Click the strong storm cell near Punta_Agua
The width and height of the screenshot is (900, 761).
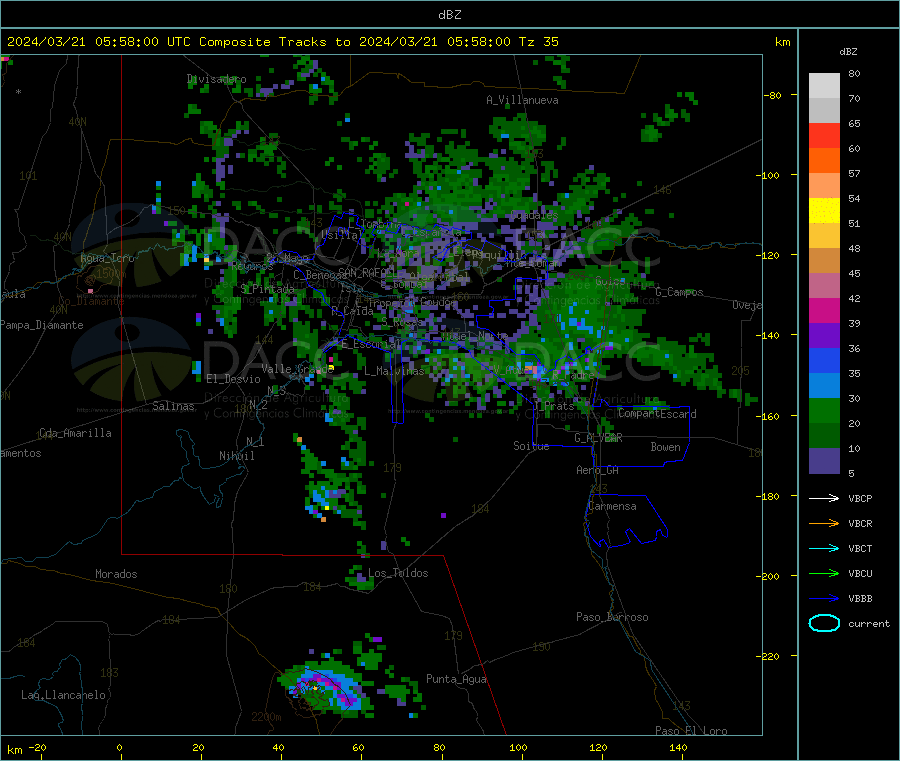pyautogui.click(x=323, y=689)
